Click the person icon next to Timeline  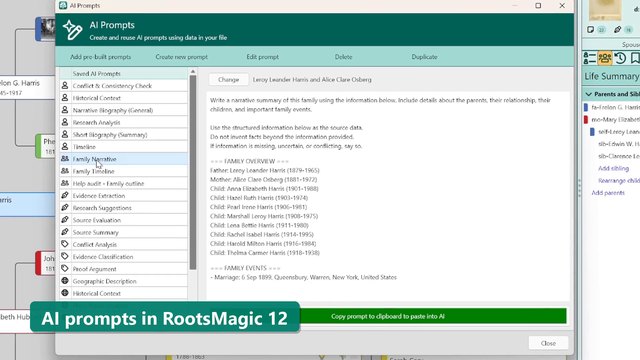point(65,147)
